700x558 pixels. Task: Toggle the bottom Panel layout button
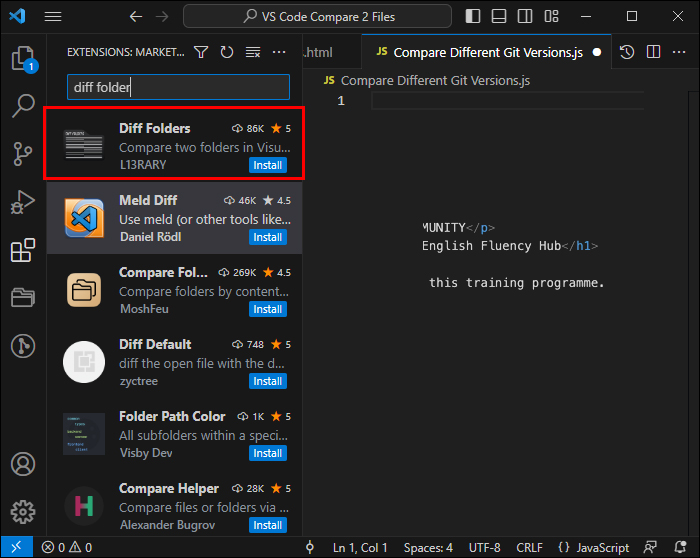(x=499, y=17)
